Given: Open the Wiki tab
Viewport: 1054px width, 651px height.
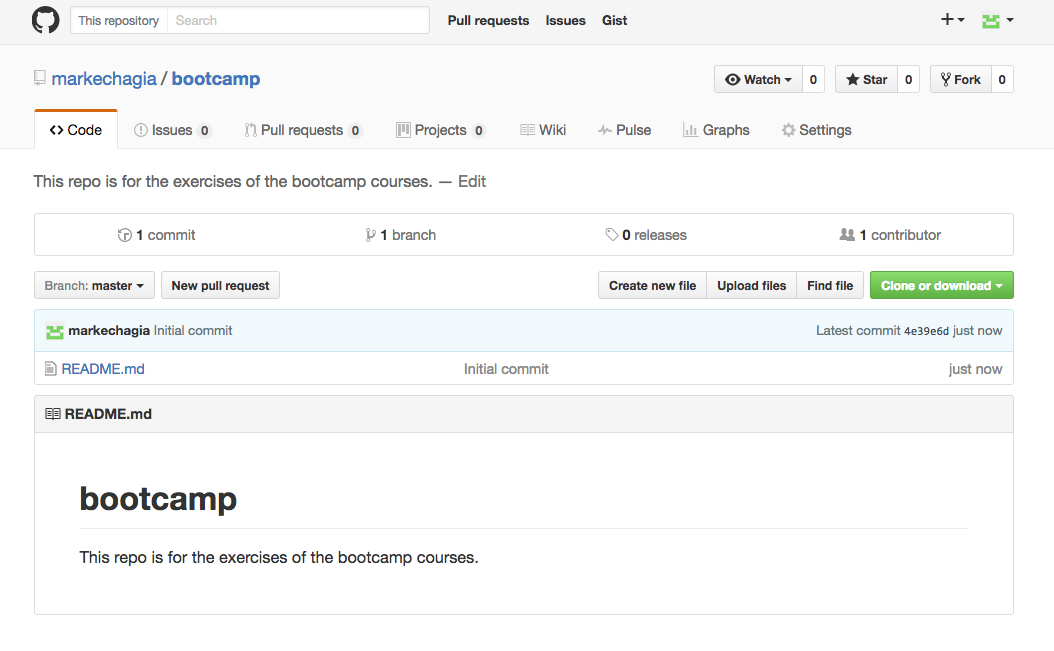Looking at the screenshot, I should pos(543,130).
